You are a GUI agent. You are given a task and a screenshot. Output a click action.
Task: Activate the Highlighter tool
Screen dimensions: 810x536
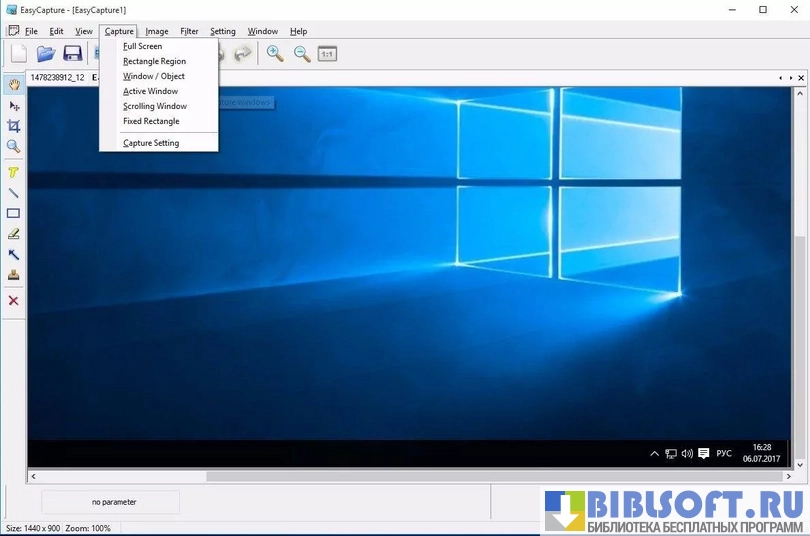point(14,234)
